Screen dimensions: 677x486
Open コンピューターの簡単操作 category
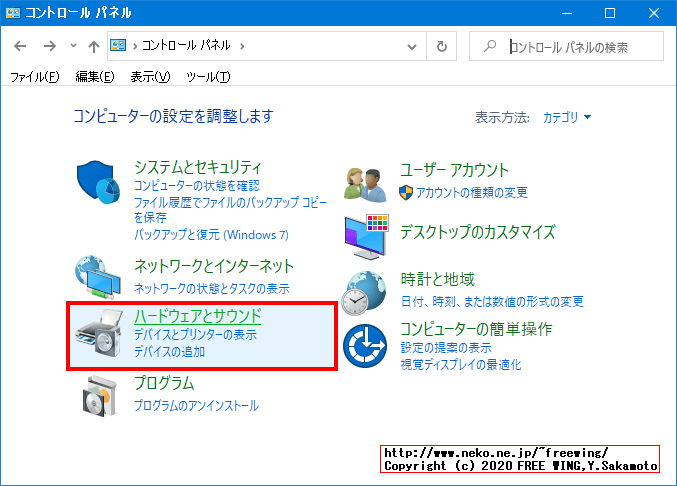(x=476, y=329)
